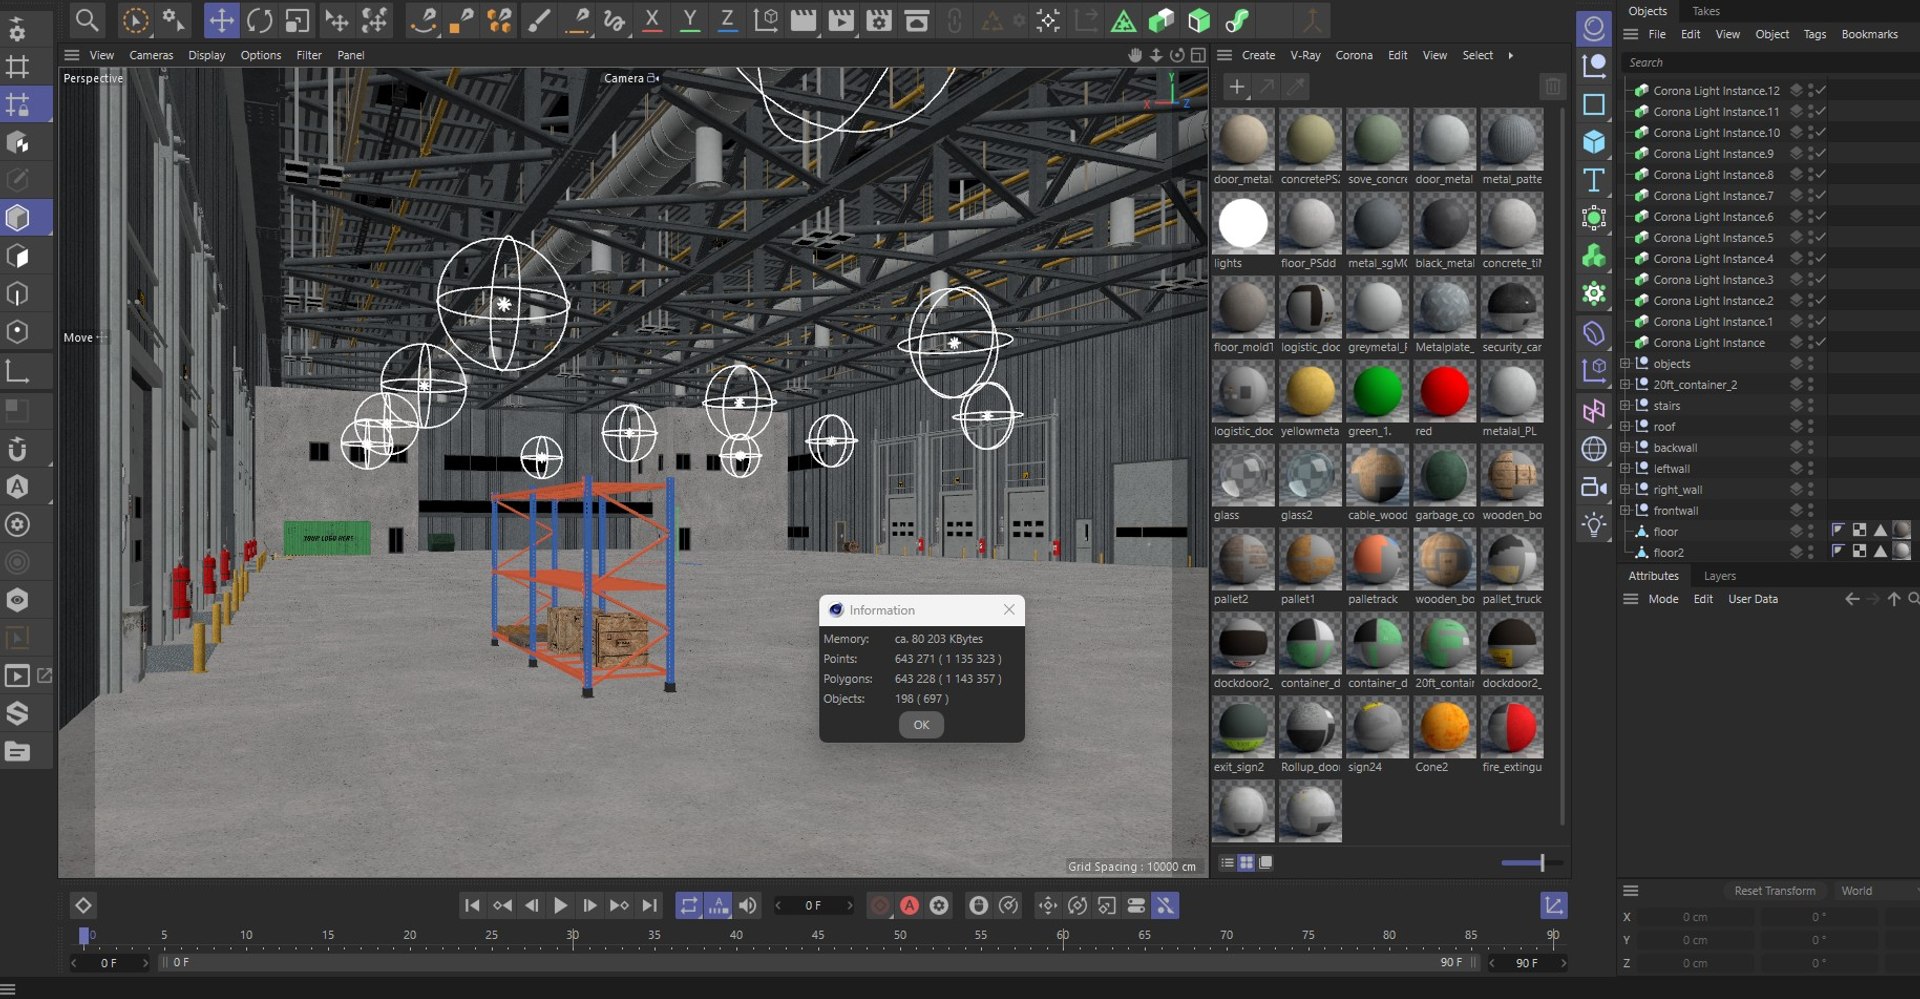Toggle enable checkmark of Corona Light Instance.5
Screen dimensions: 1920x999
1821,238
